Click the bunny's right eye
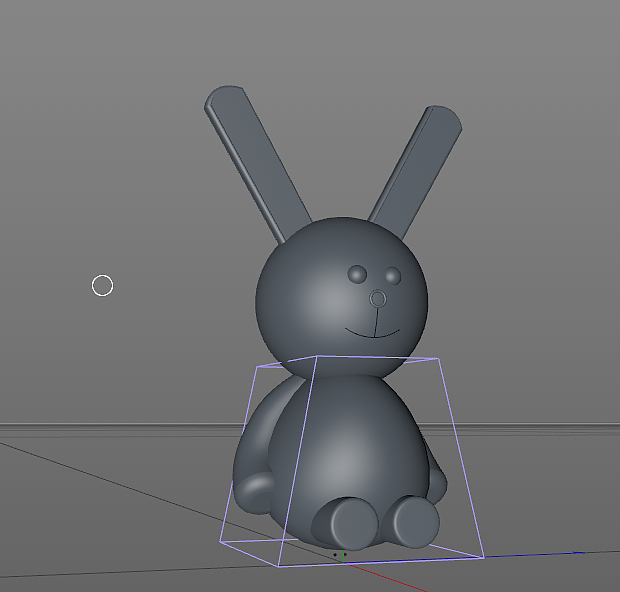620x592 pixels. click(393, 276)
